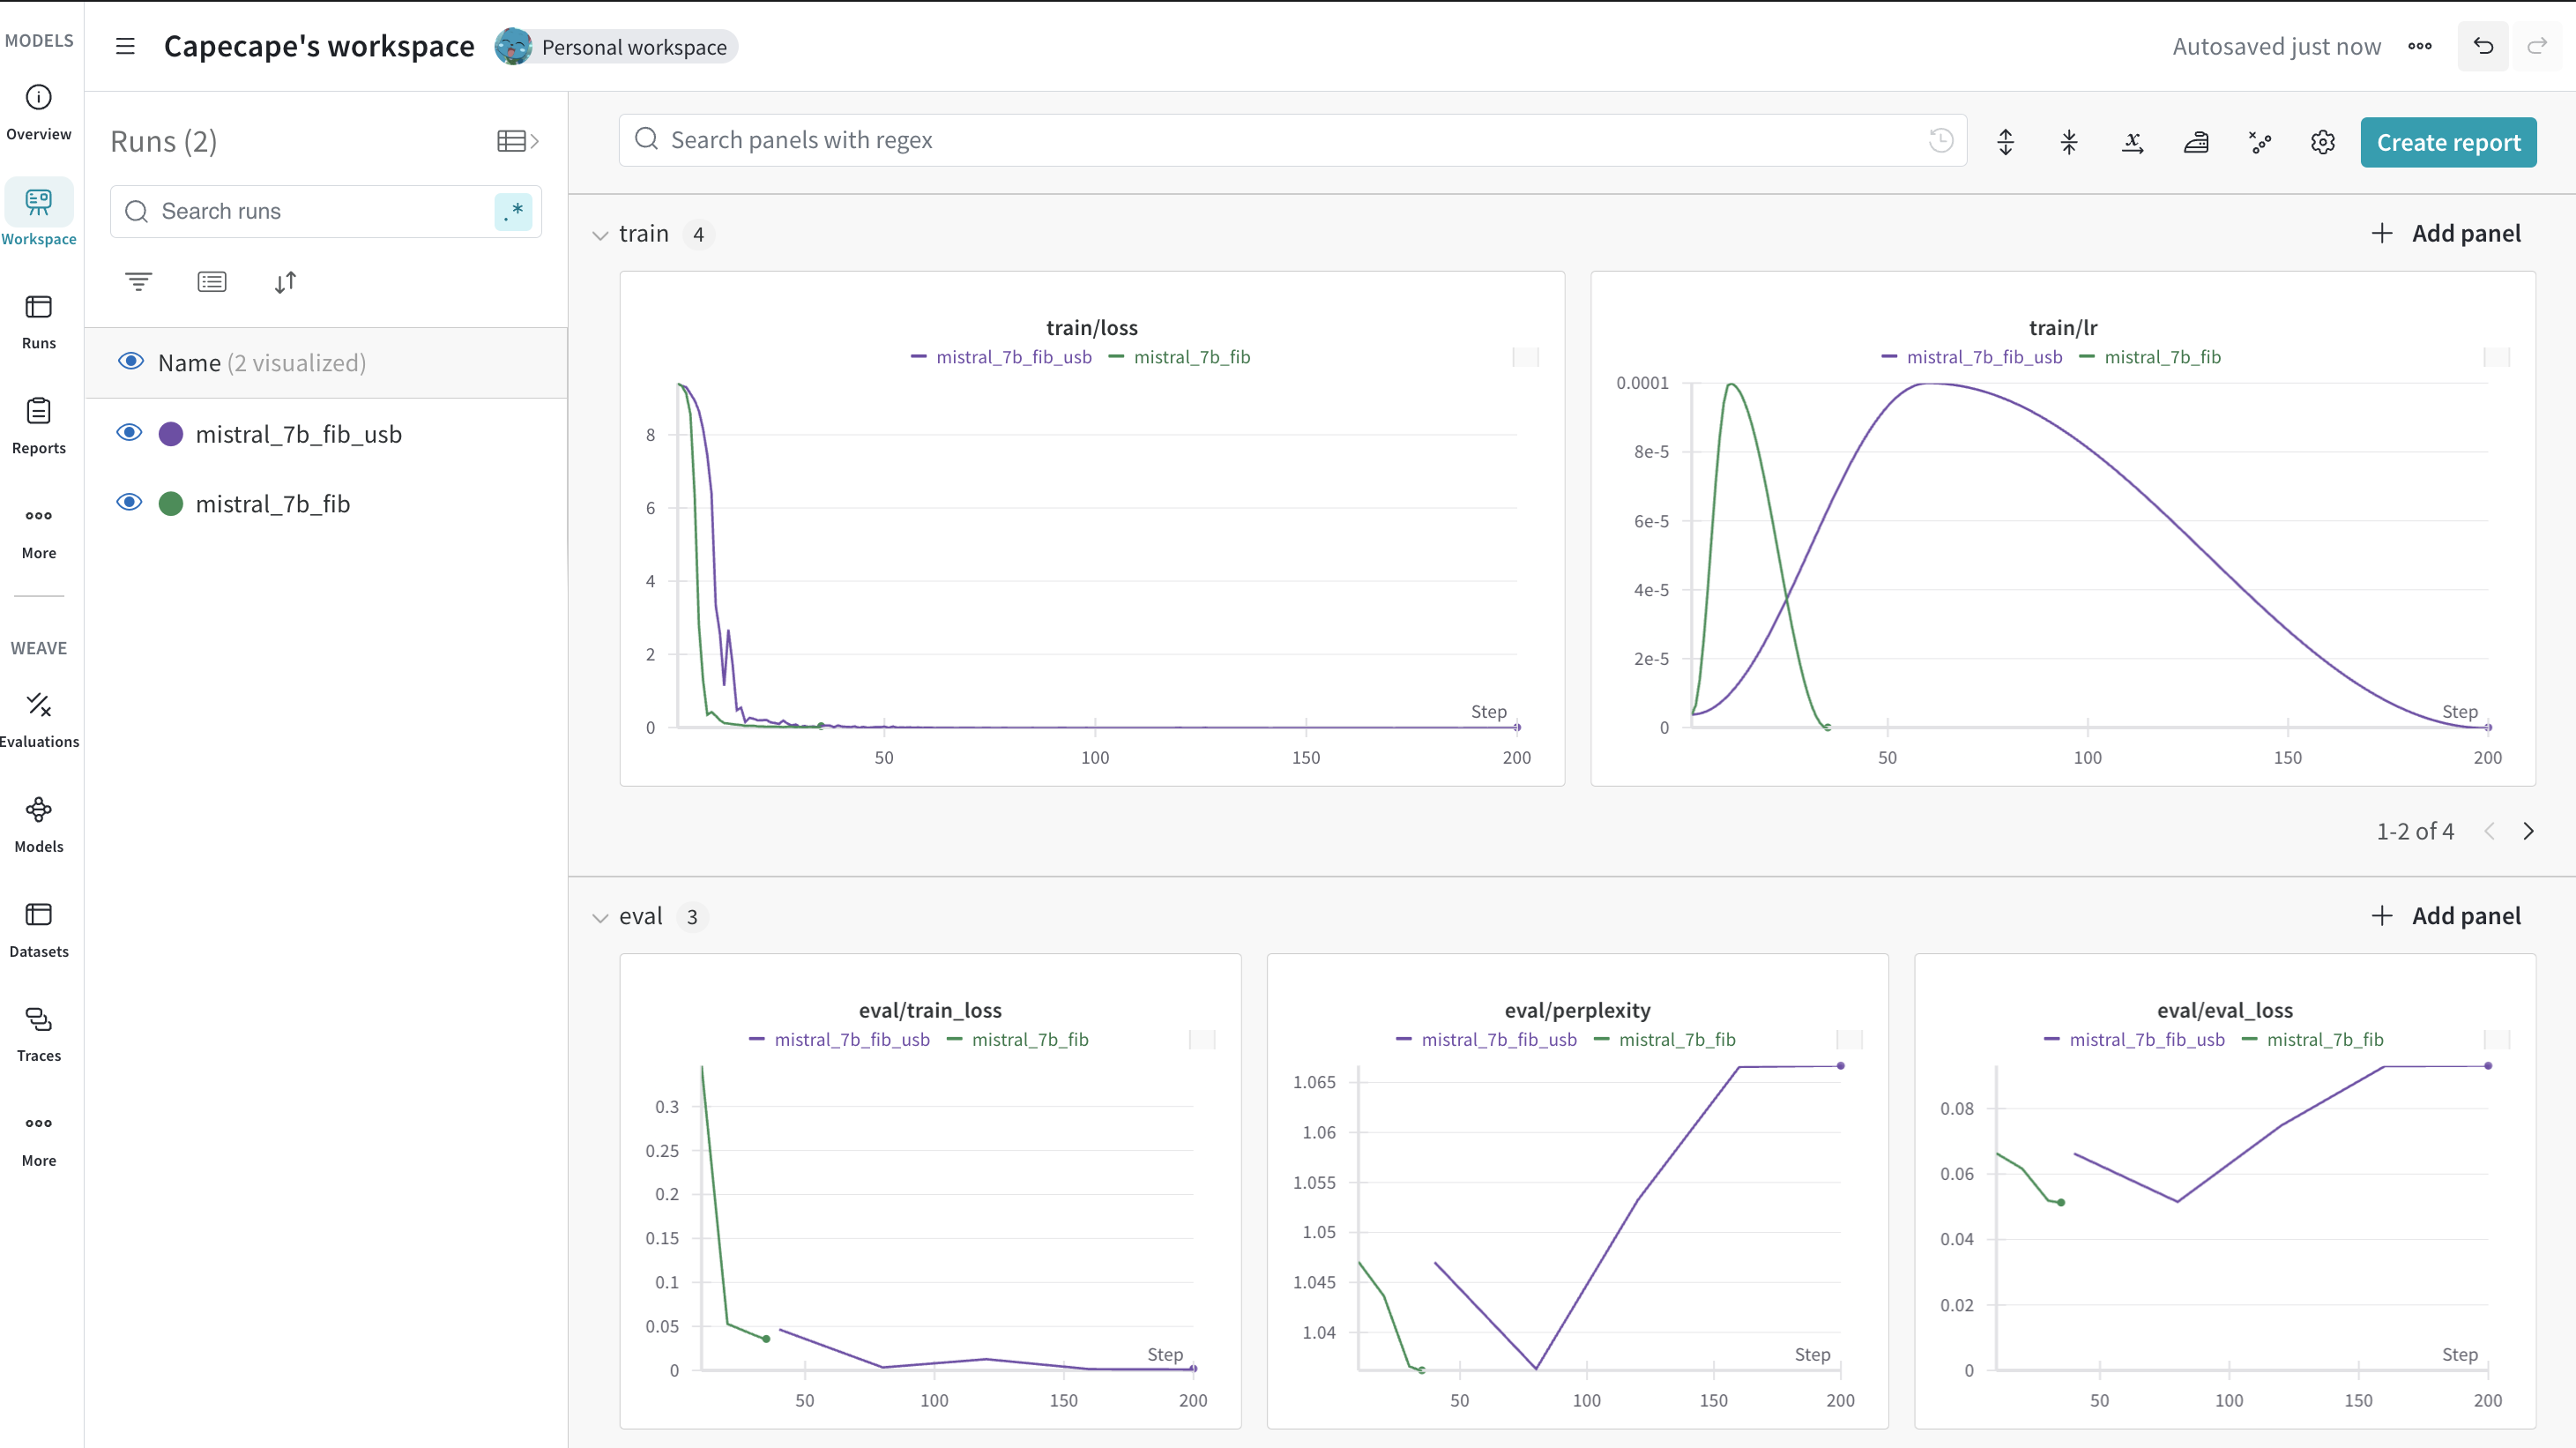
Task: Open the filter runs icon
Action: point(138,282)
